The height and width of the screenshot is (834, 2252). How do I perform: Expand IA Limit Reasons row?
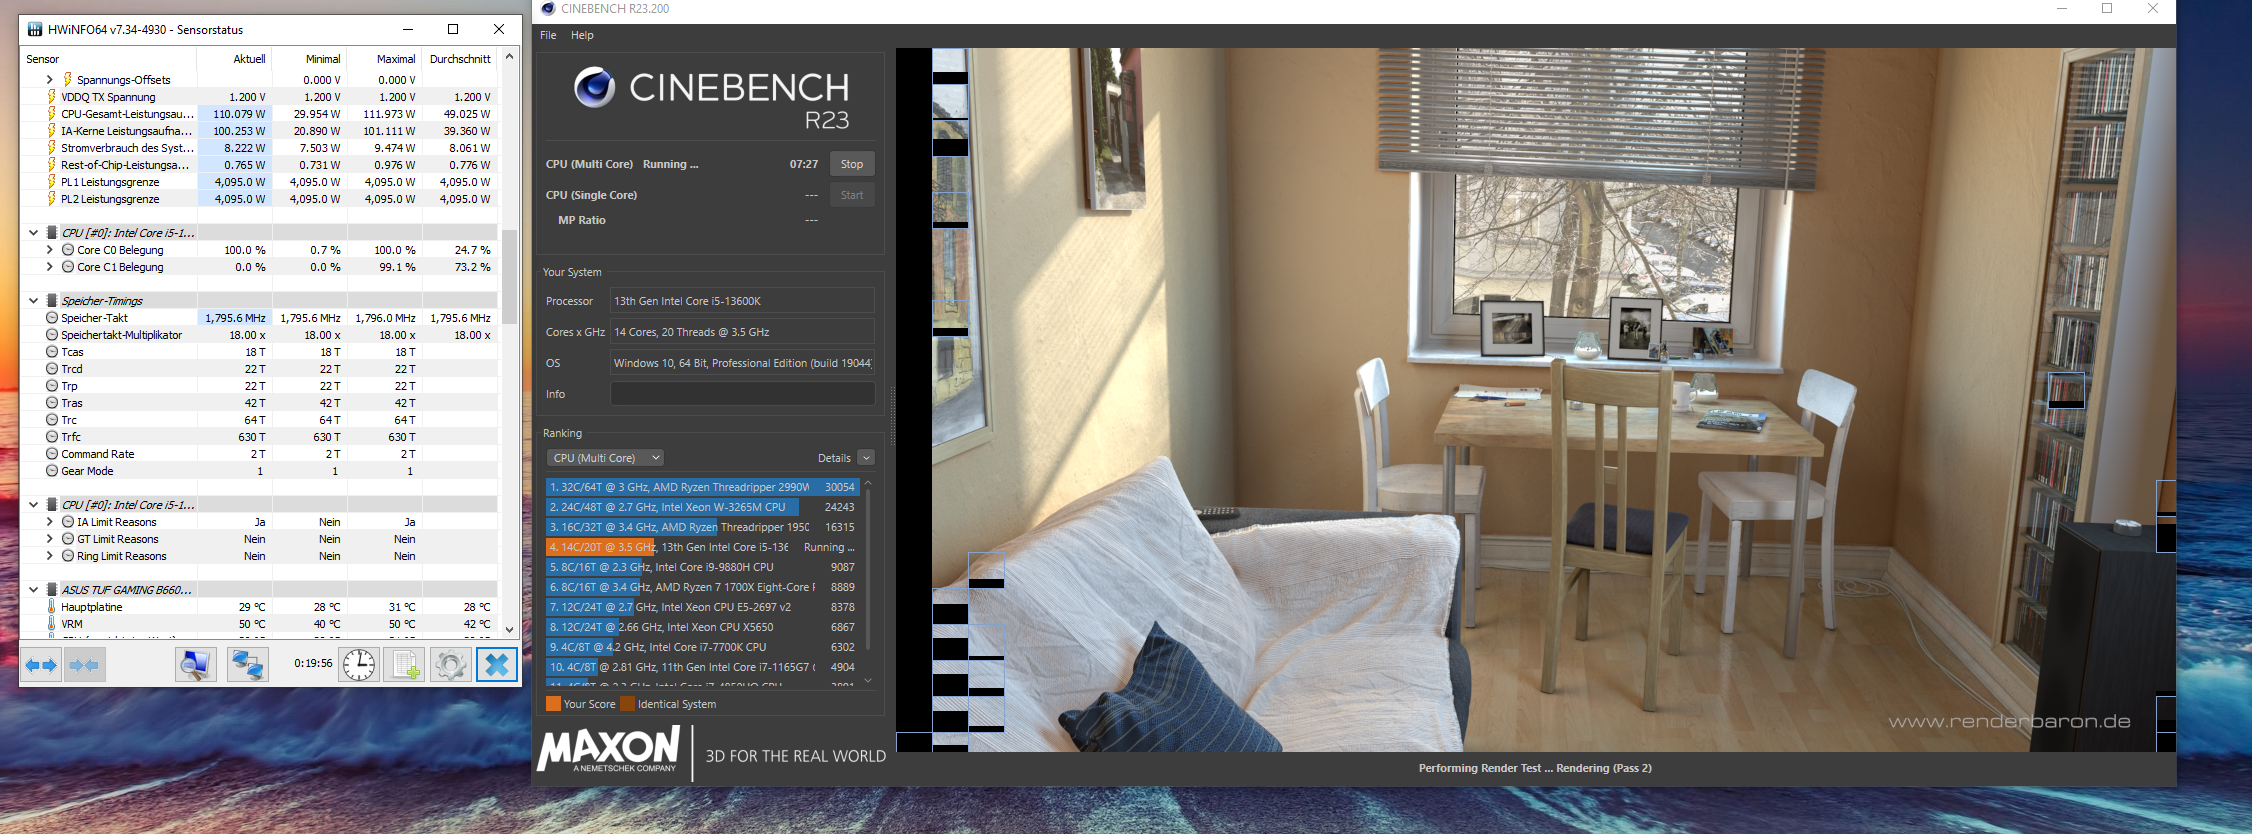(x=50, y=522)
